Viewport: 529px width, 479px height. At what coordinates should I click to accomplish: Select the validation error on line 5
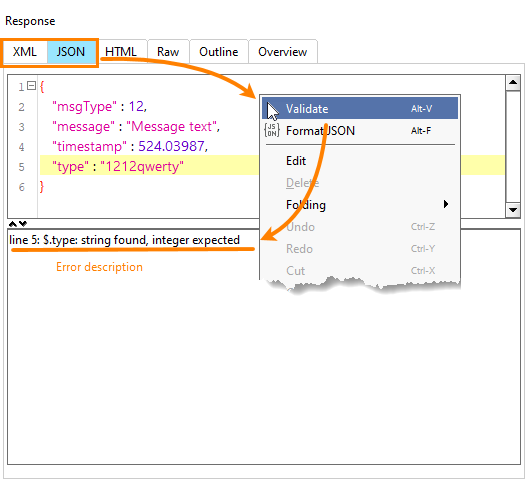[x=124, y=240]
